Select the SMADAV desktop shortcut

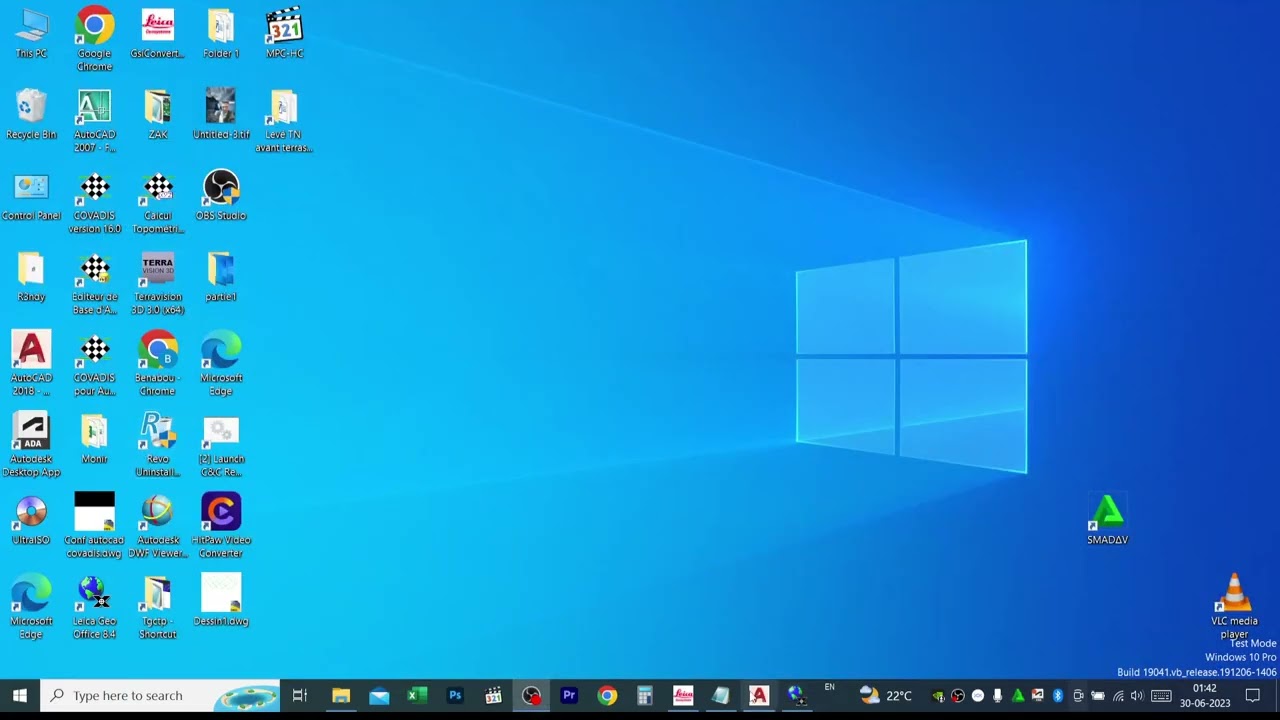pyautogui.click(x=1107, y=520)
